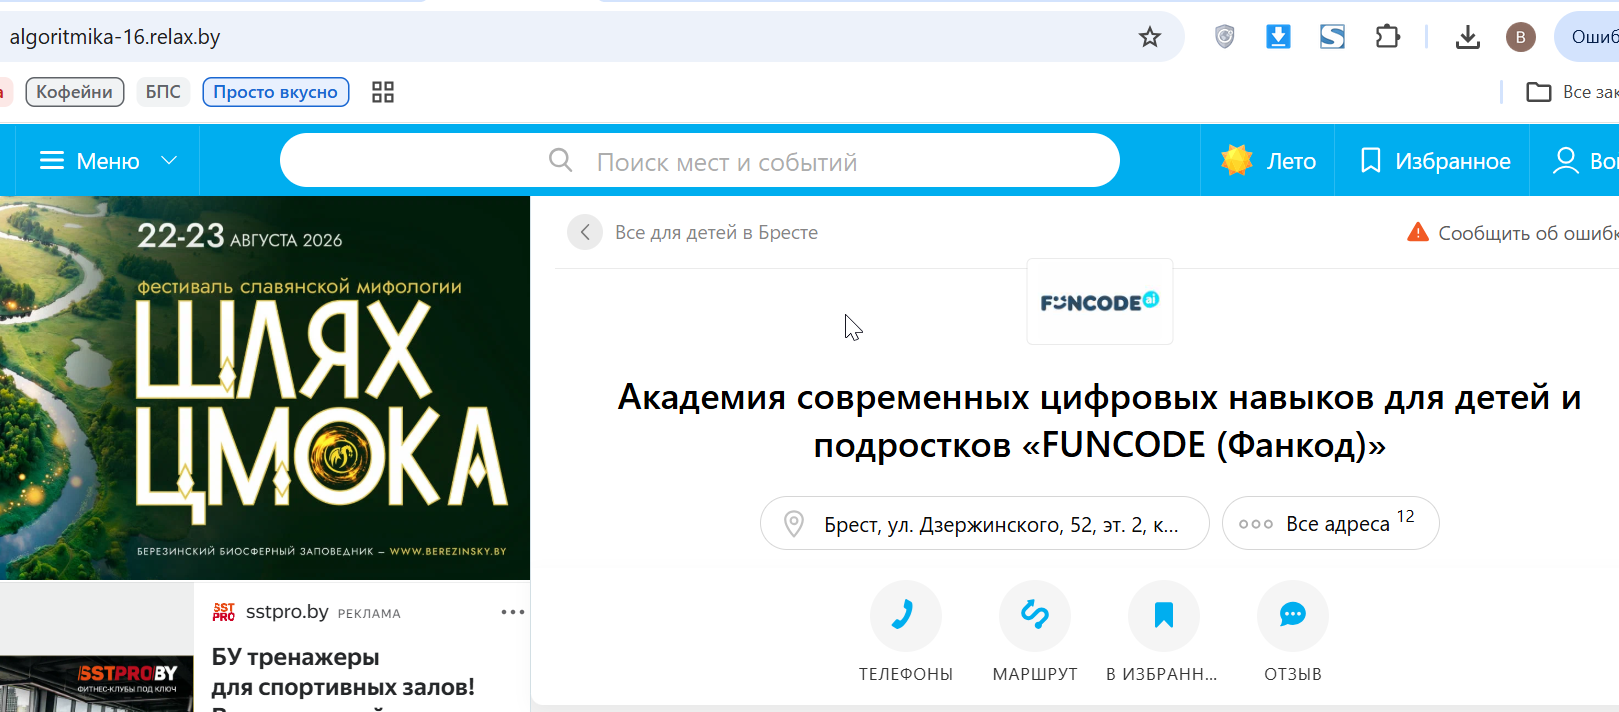Open the Меню hamburger icon

(52, 161)
